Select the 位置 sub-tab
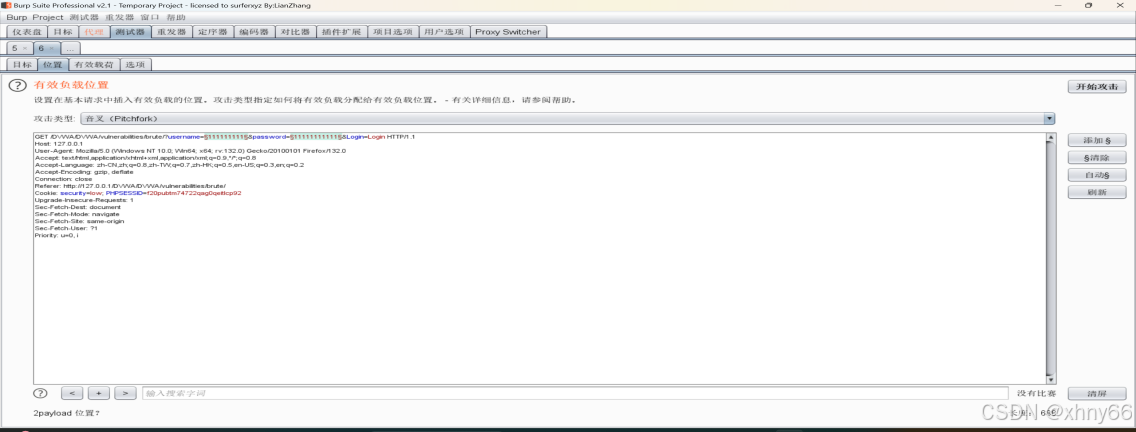 (53, 65)
